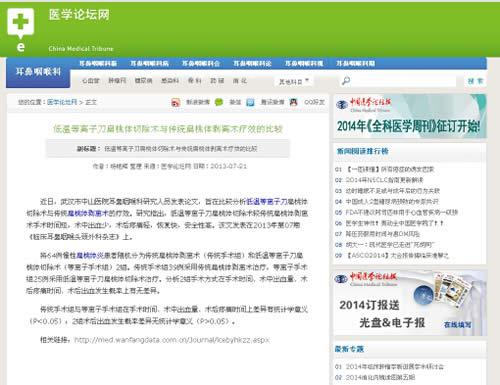Open the wanfangdata related link URL
Image resolution: width=500 pixels, height=385 pixels.
172,340
